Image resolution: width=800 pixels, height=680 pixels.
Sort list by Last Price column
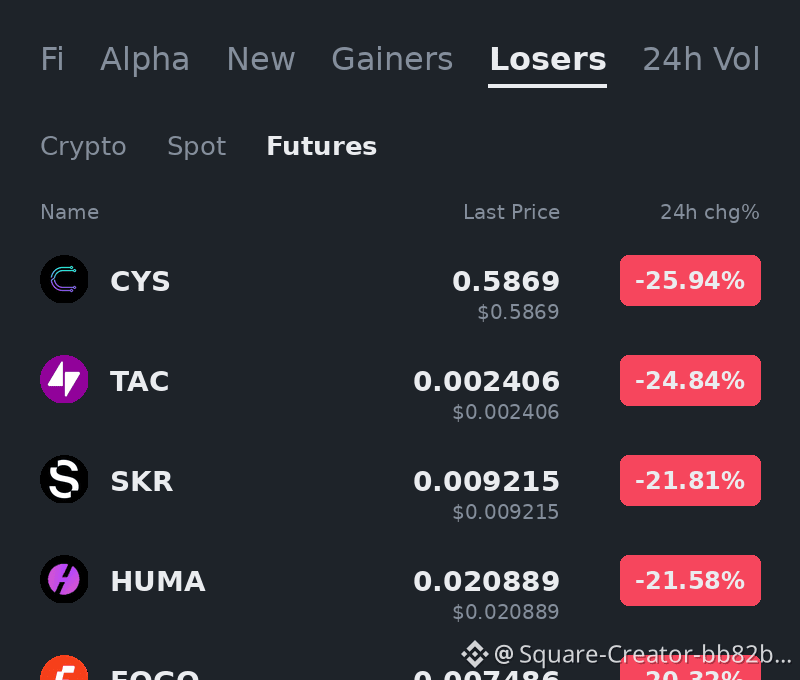coord(511,212)
